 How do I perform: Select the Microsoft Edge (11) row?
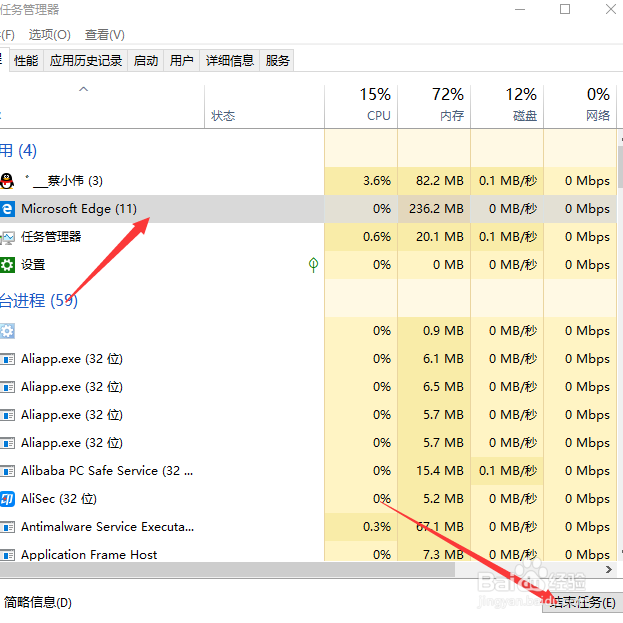pos(308,209)
